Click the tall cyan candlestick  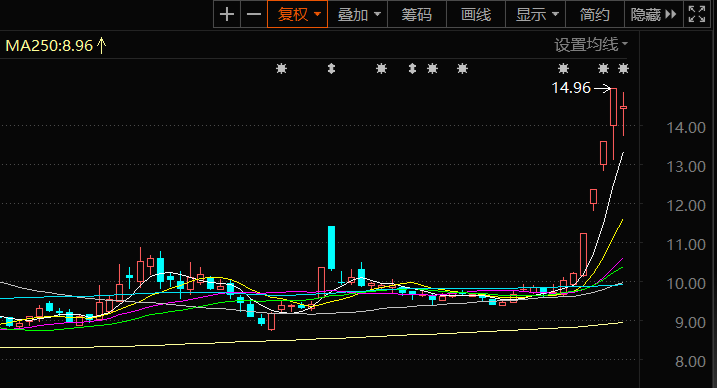[x=331, y=248]
